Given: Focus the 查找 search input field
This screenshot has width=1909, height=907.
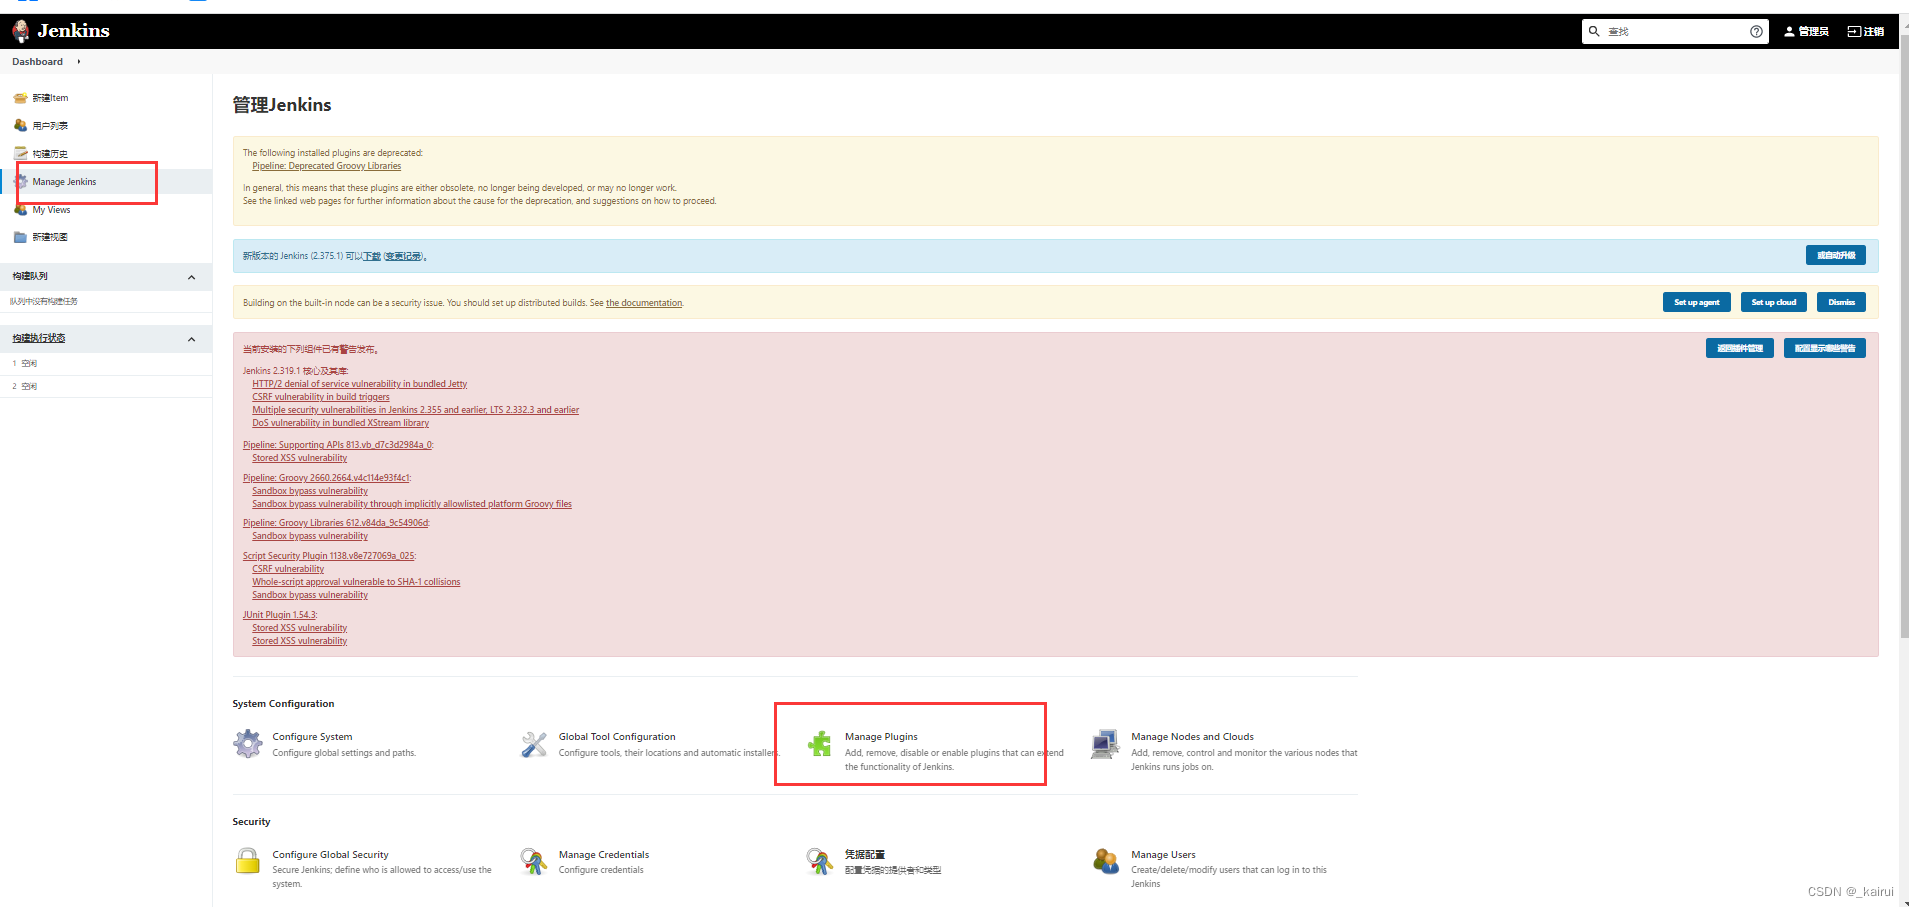Looking at the screenshot, I should [x=1675, y=32].
